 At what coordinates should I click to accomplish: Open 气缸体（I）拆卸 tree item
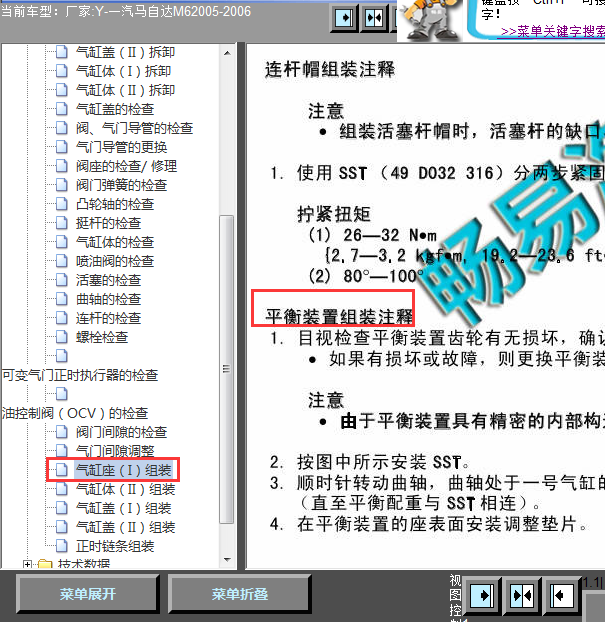point(123,71)
